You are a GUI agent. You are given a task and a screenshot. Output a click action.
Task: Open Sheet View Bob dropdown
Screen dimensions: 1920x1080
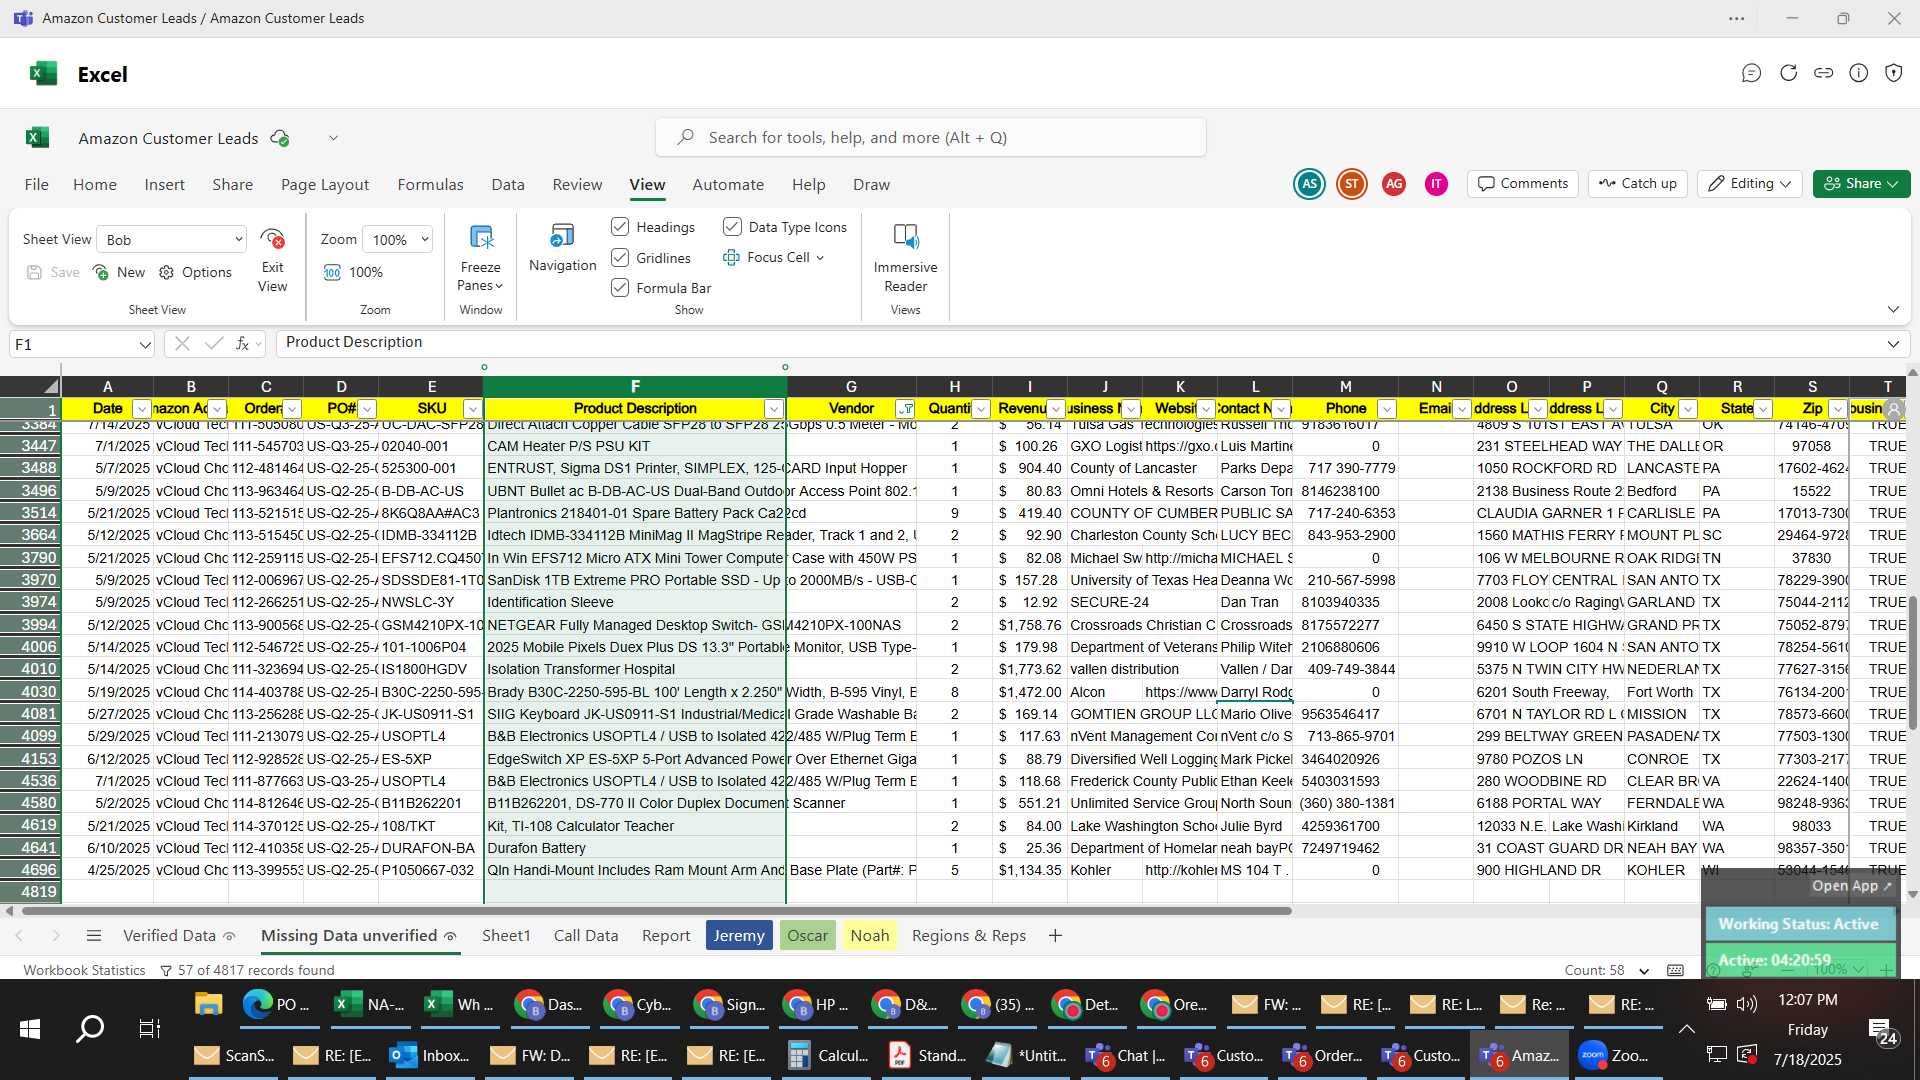pyautogui.click(x=173, y=239)
